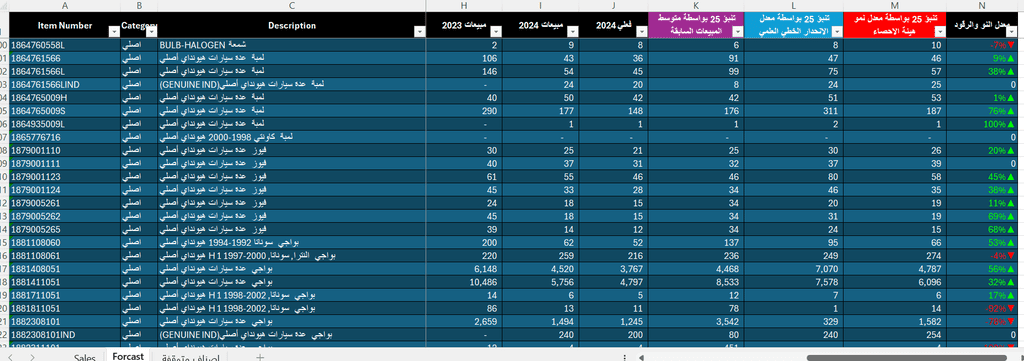Select the 2024 sales value 5,756
Image resolution: width=1024 pixels, height=361 pixels.
tap(541, 281)
